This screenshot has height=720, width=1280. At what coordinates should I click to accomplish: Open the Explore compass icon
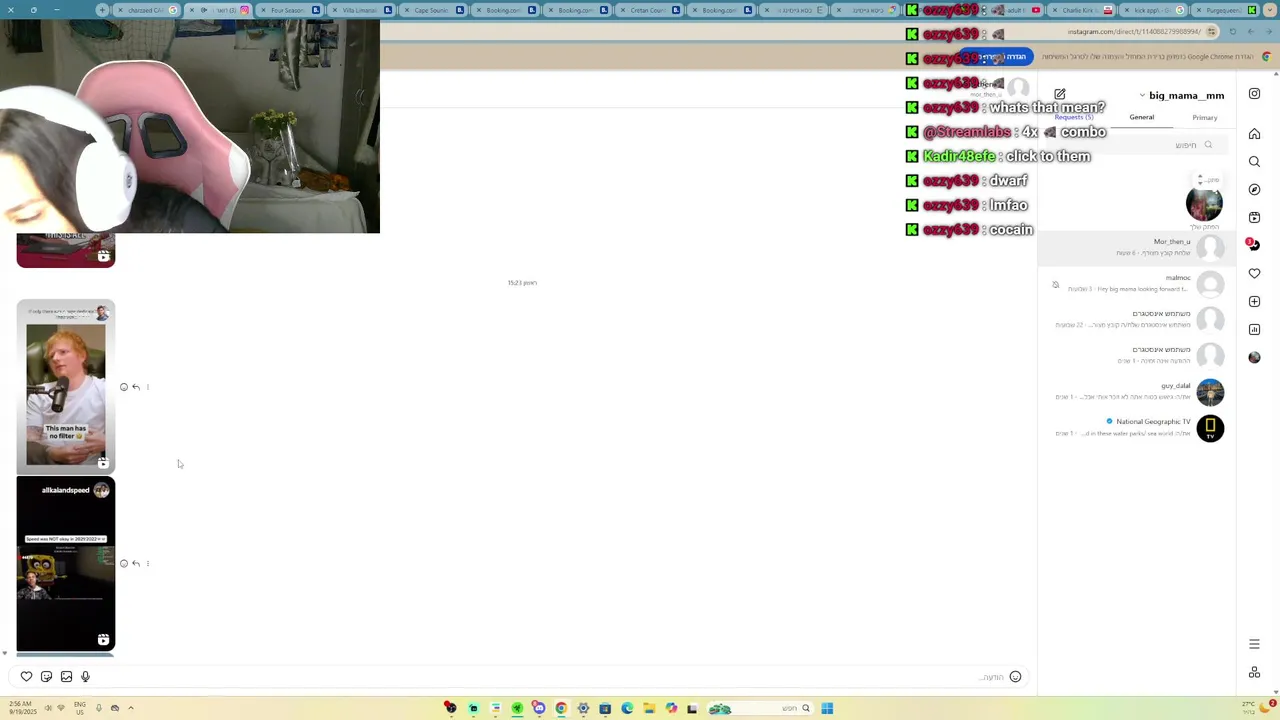[1254, 190]
